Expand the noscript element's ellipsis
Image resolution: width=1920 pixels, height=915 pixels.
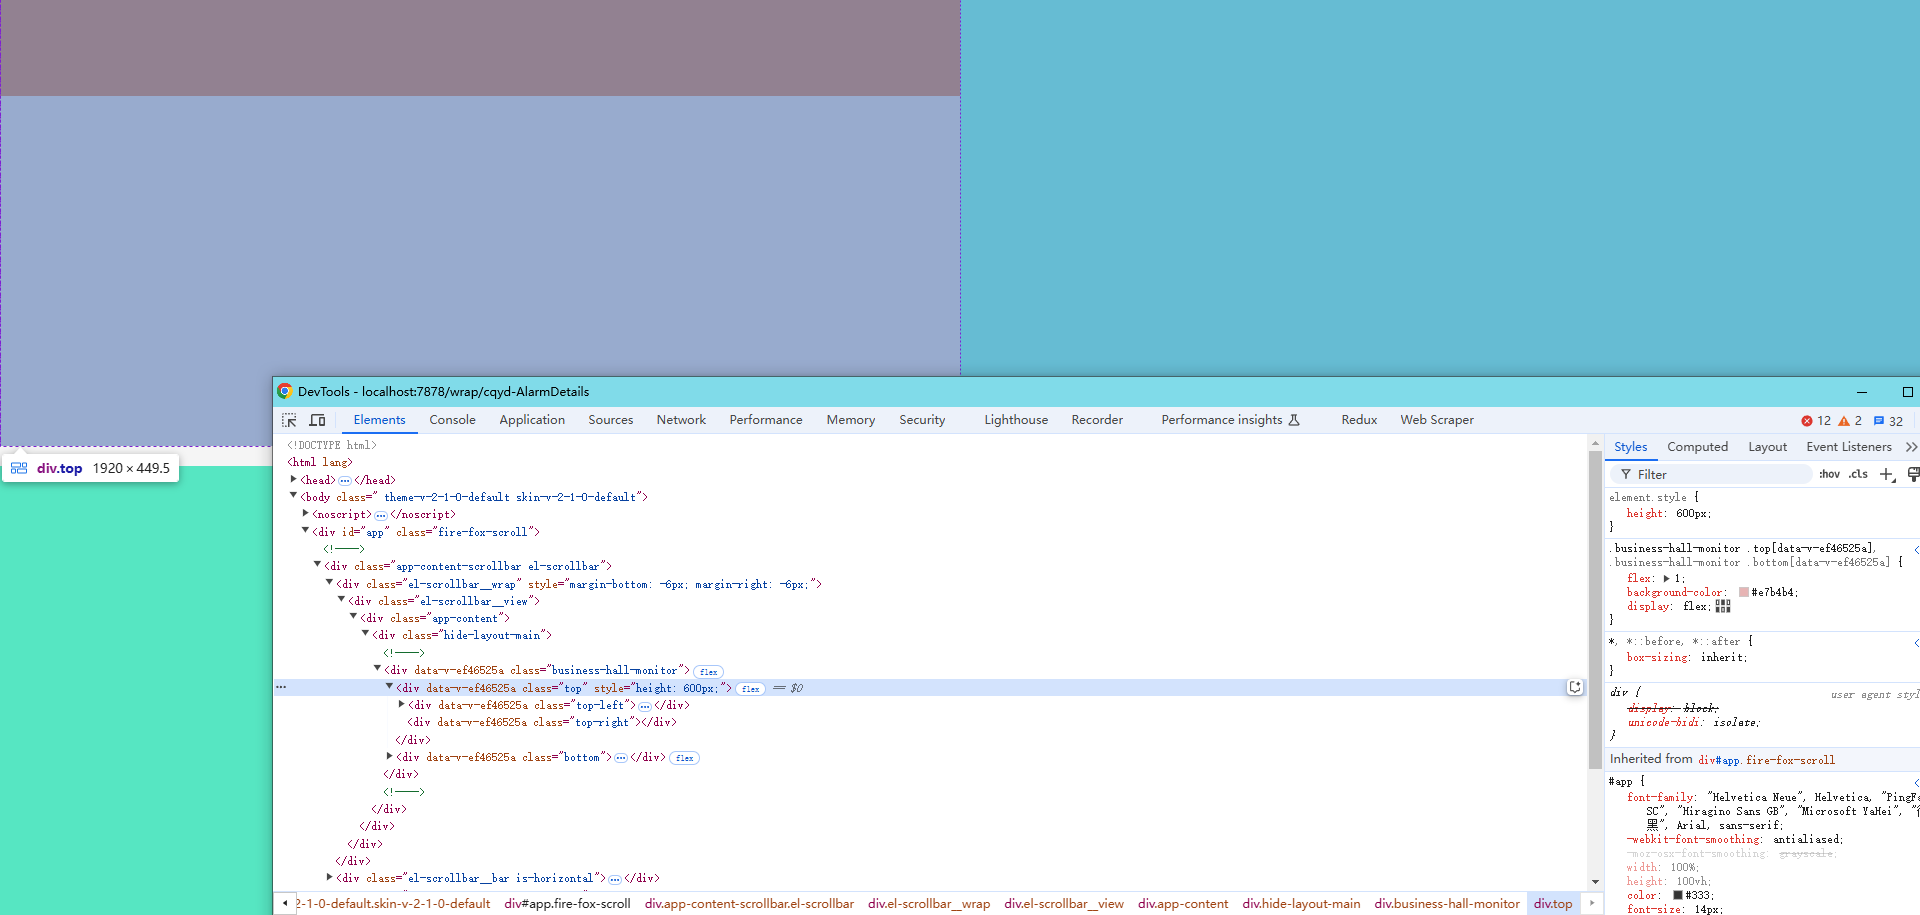click(381, 515)
